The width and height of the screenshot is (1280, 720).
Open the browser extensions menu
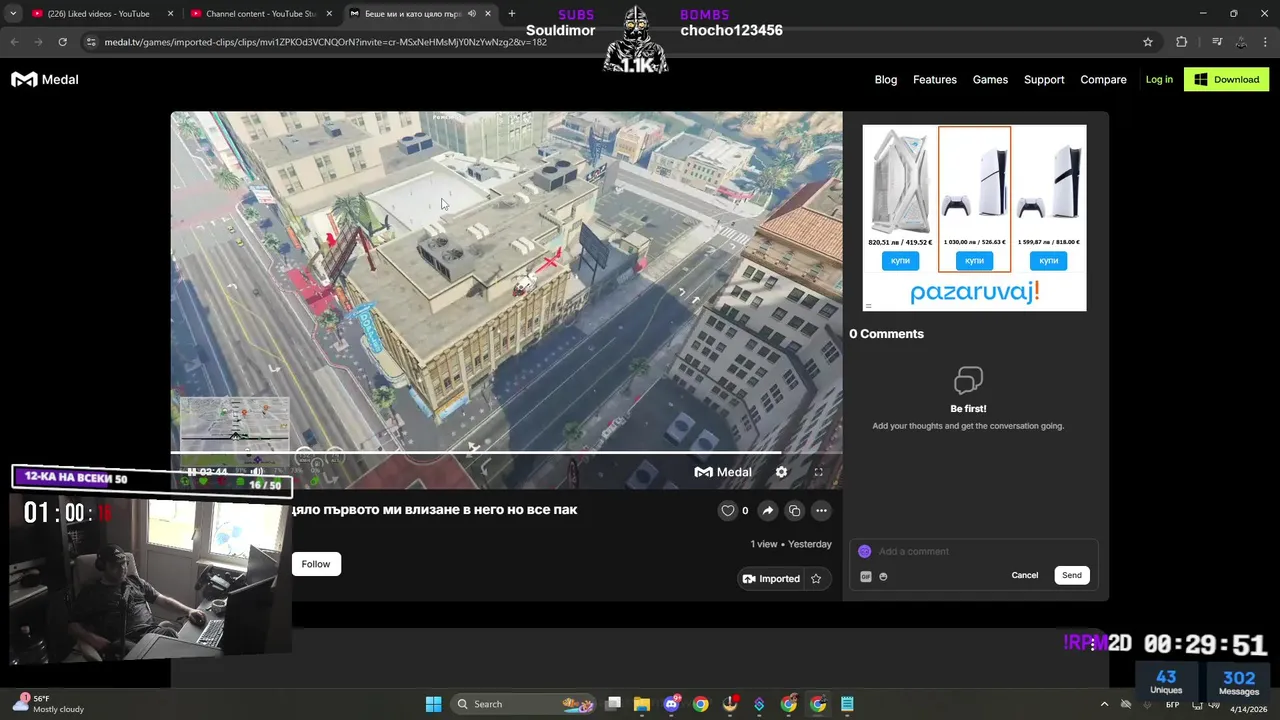(x=1182, y=42)
